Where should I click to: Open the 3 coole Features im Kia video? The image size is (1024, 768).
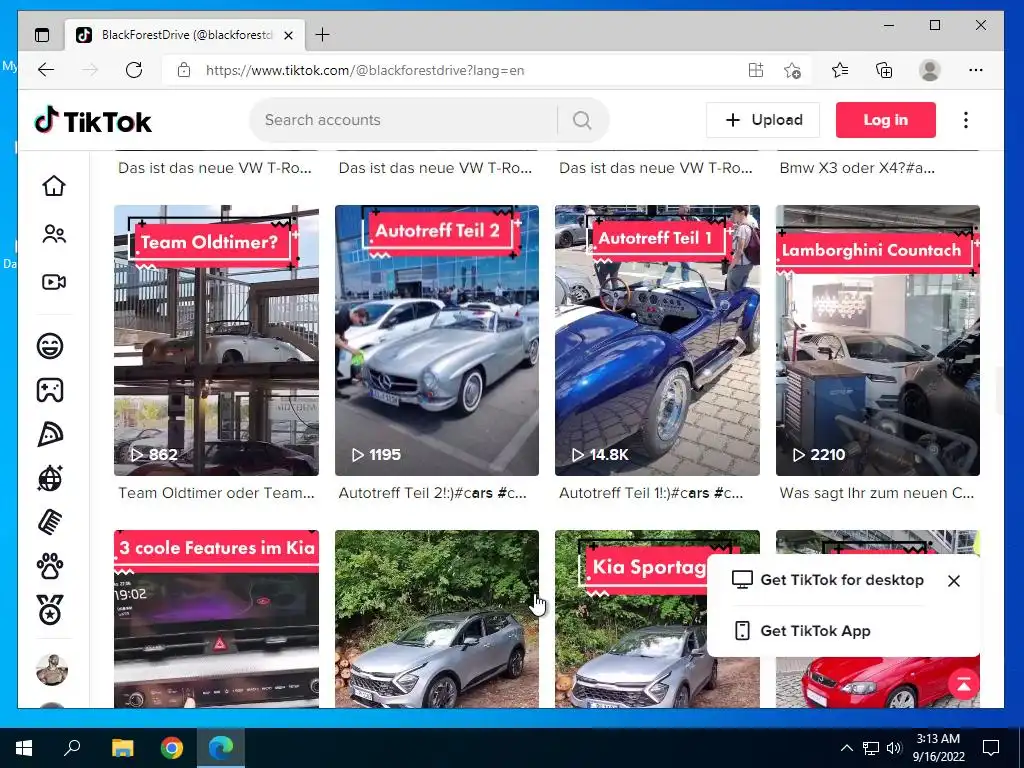pyautogui.click(x=216, y=619)
